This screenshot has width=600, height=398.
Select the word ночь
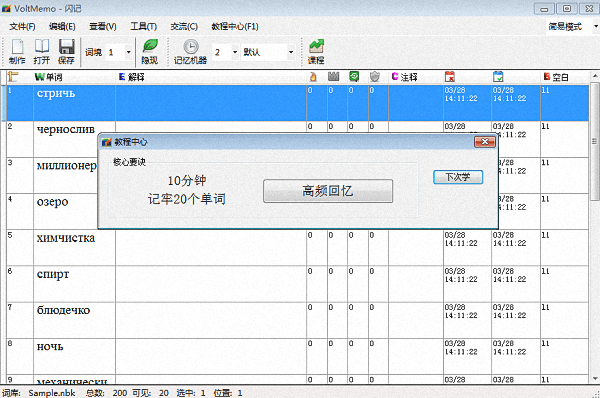click(50, 347)
